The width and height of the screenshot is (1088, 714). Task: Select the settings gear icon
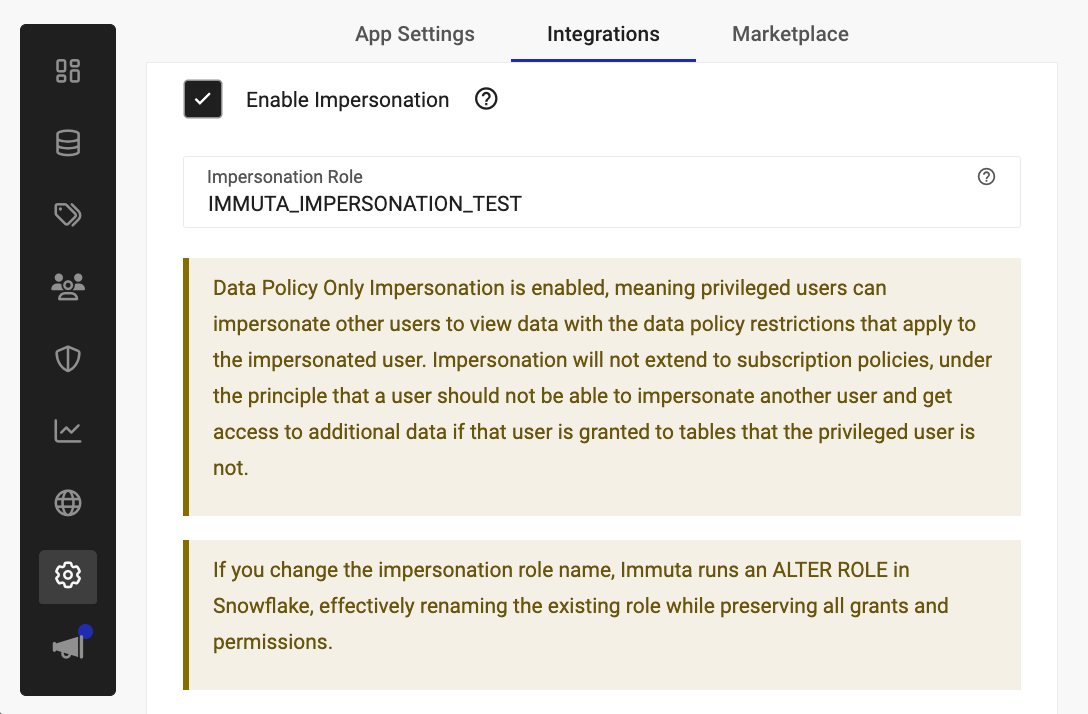coord(68,576)
